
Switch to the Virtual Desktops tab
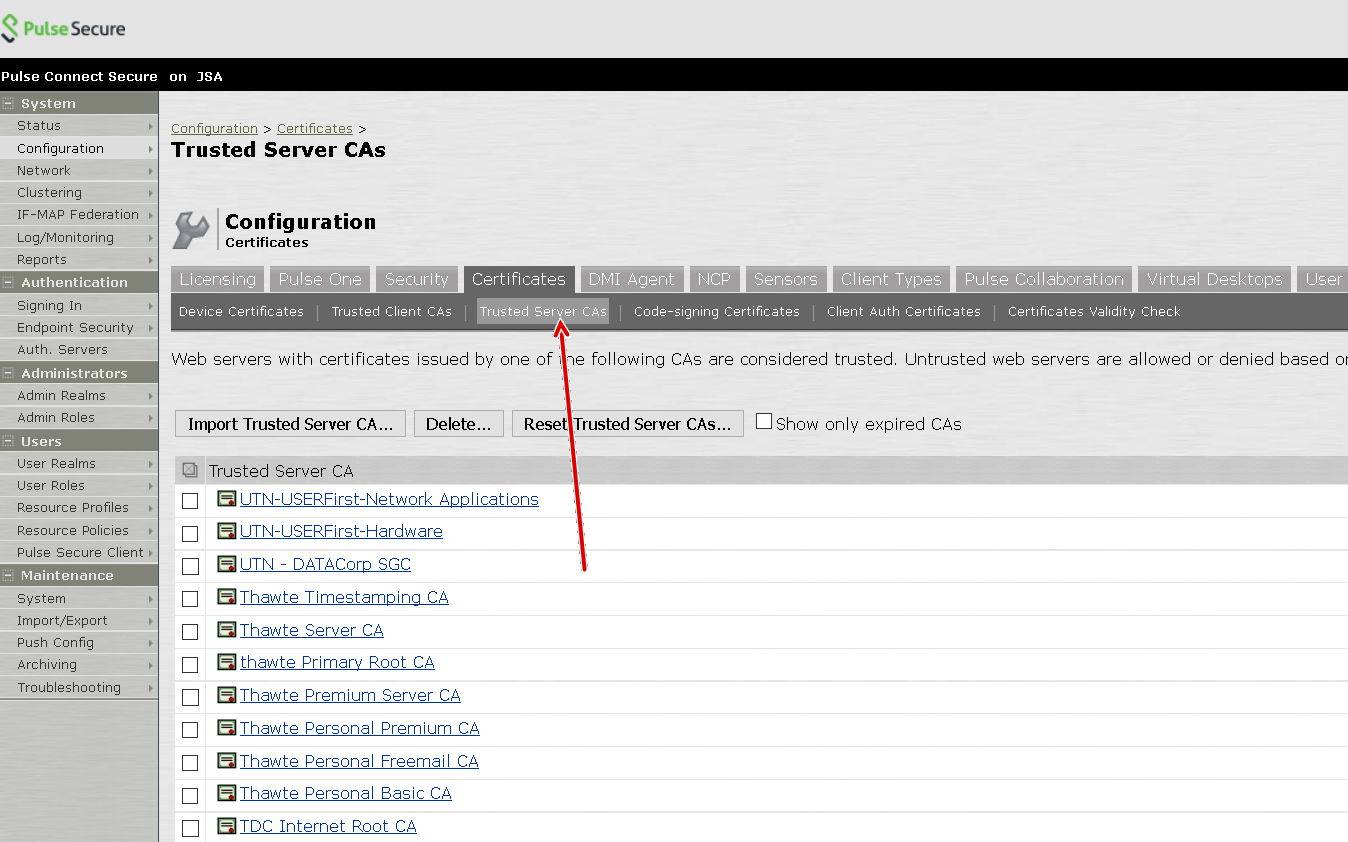click(1214, 279)
